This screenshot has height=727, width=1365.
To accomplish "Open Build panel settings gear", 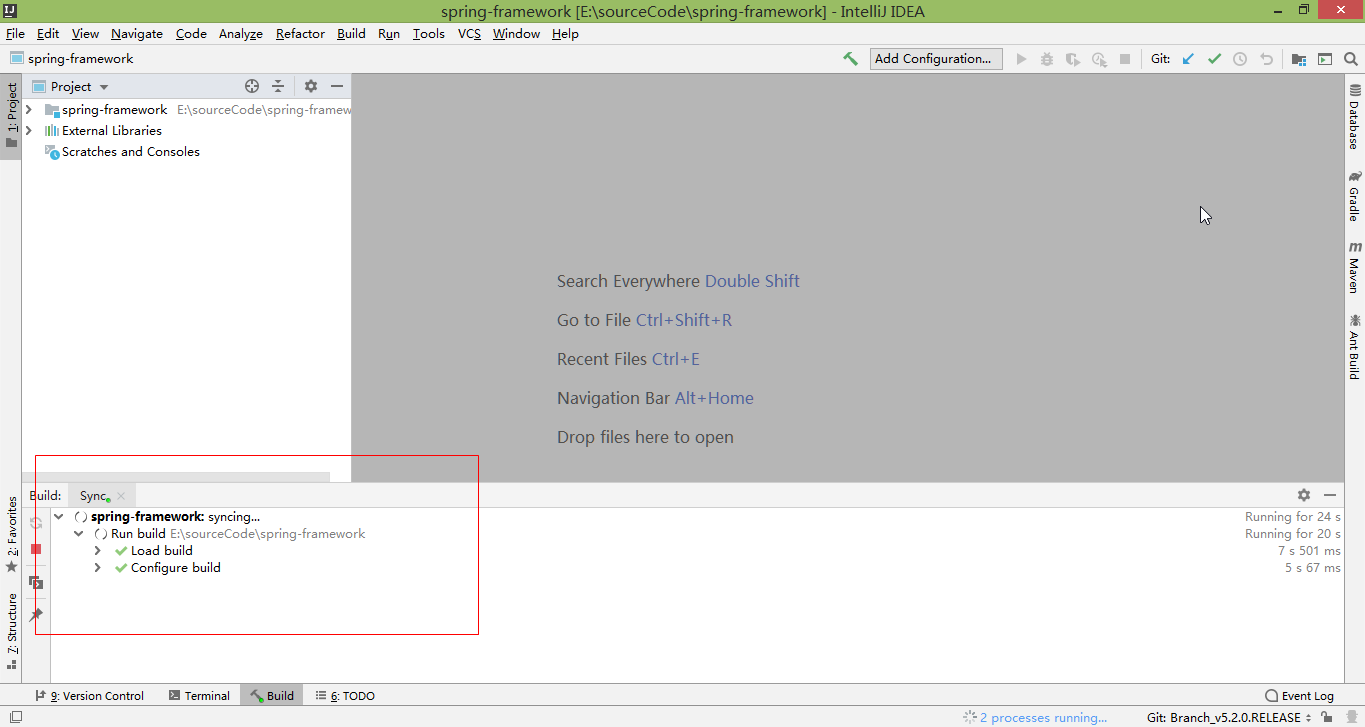I will point(1304,495).
